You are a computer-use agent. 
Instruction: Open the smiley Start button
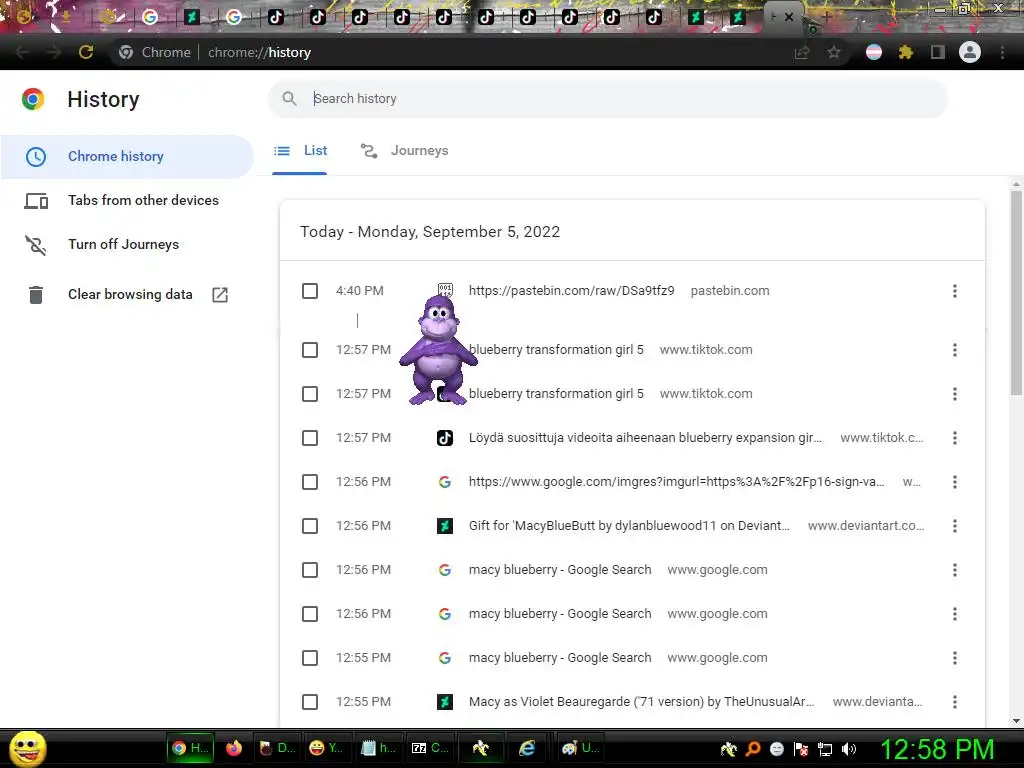27,748
